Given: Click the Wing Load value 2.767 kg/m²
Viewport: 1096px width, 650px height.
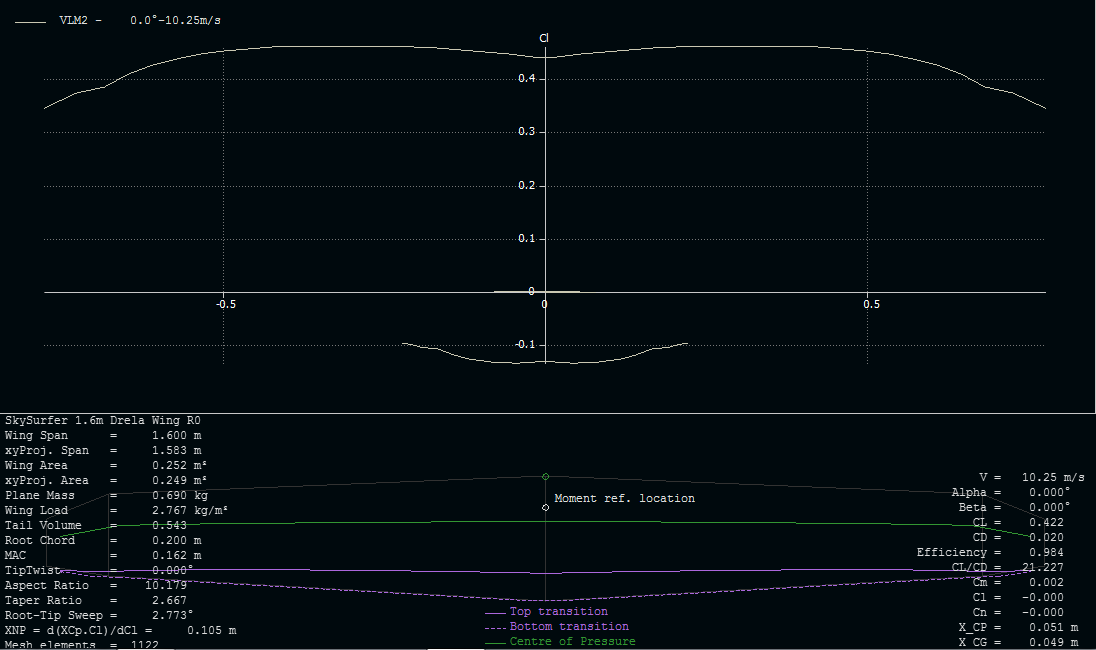Looking at the screenshot, I should coord(190,511).
